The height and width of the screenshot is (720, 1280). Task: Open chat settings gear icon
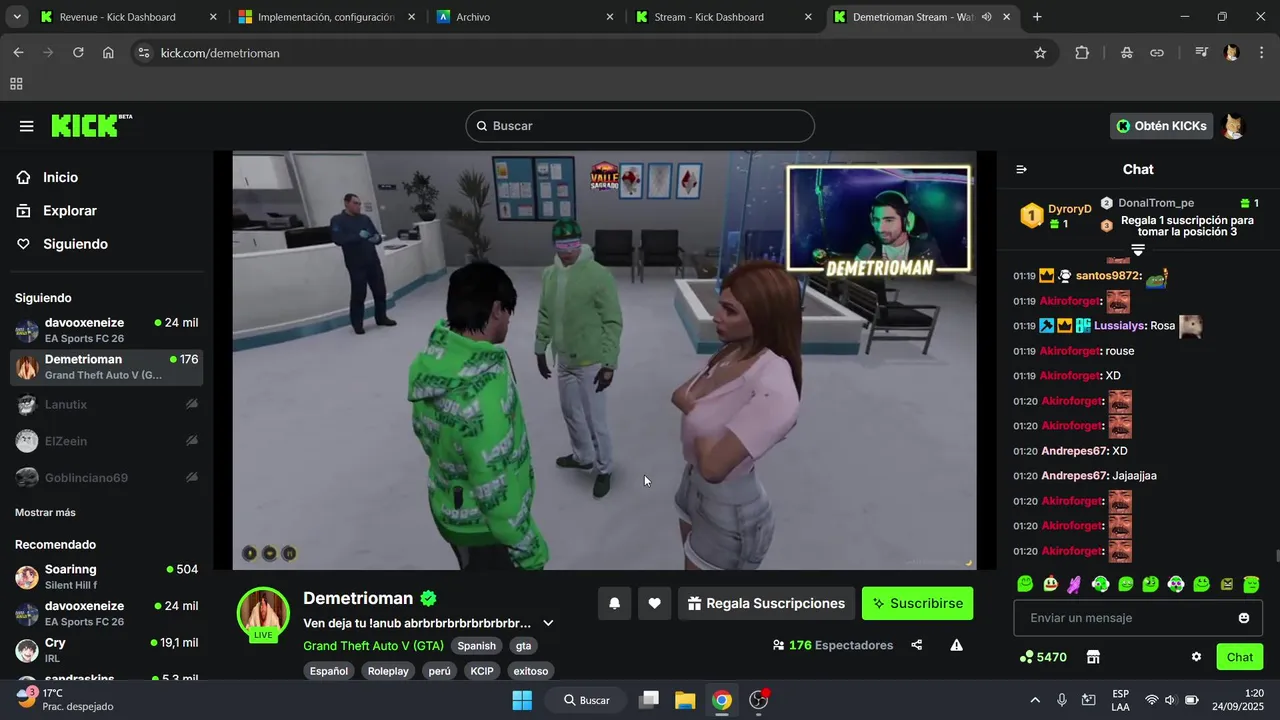[x=1196, y=657]
